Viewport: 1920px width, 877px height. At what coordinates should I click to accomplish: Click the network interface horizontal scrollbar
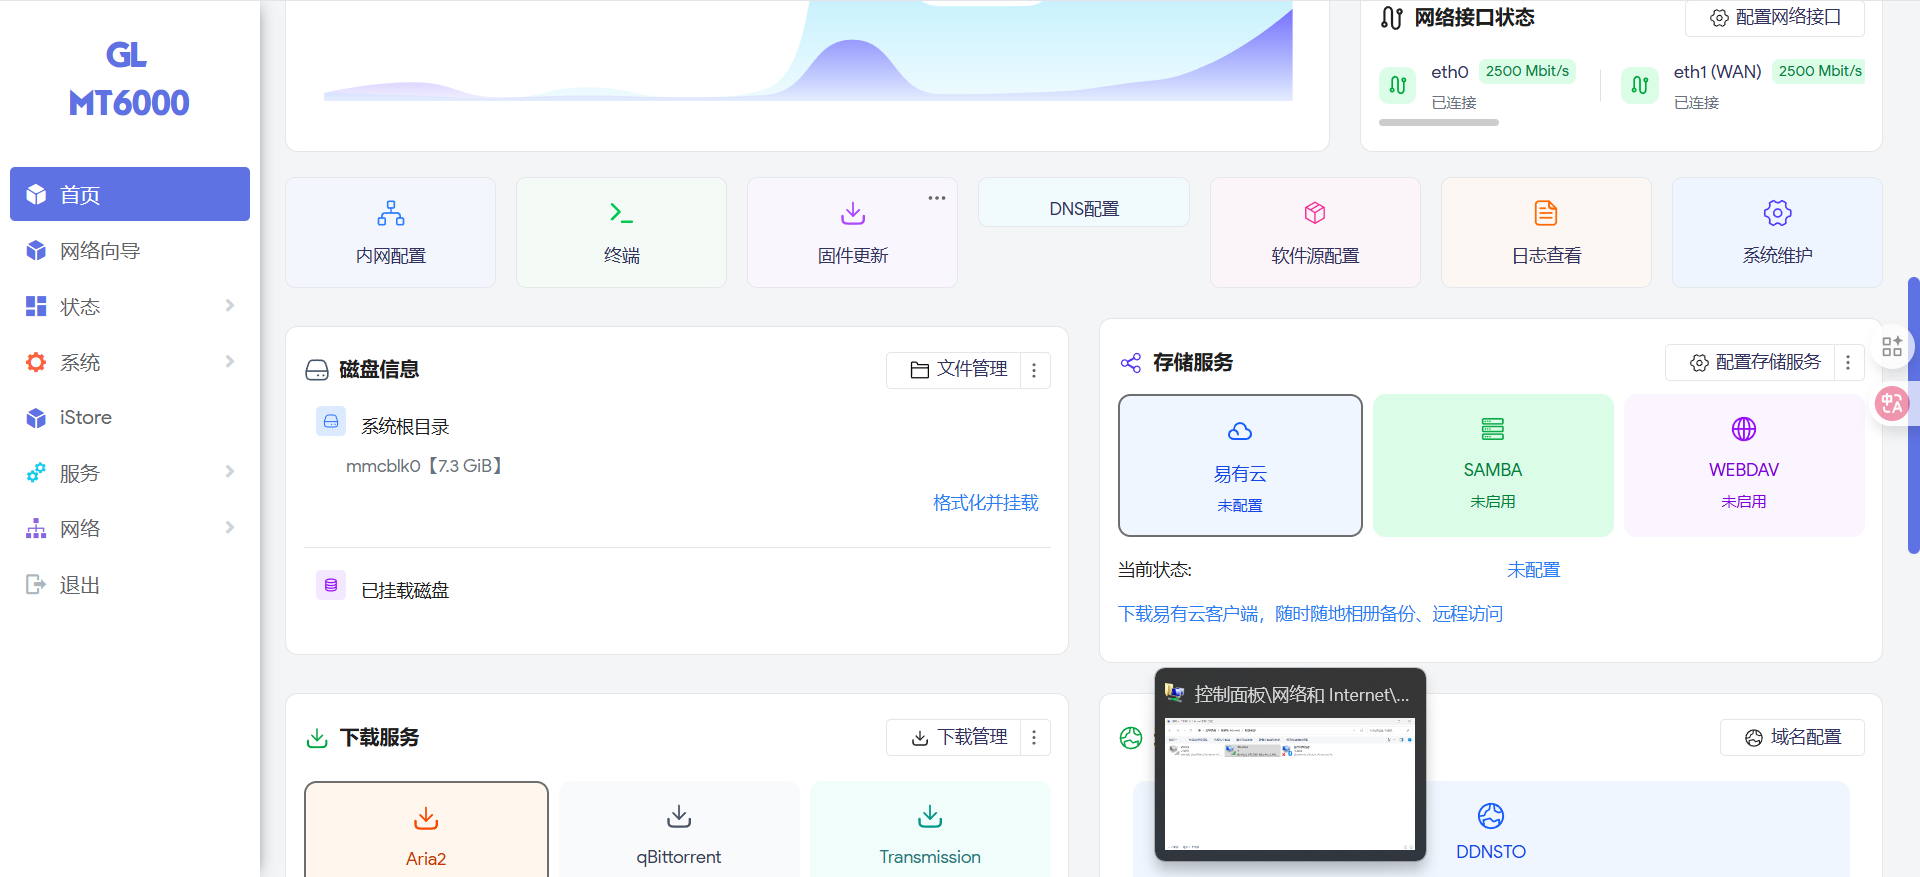coord(1438,122)
